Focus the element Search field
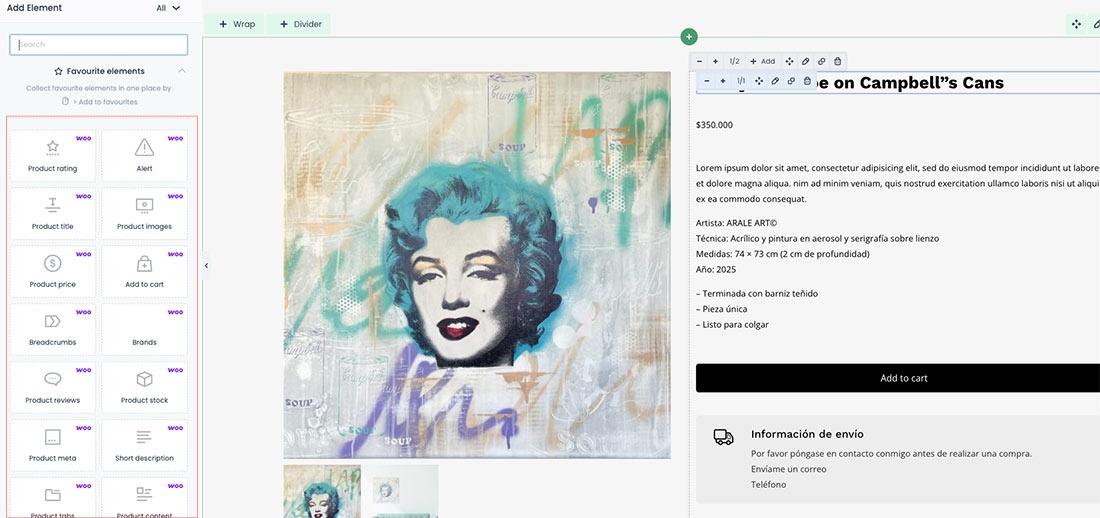The height and width of the screenshot is (518, 1100). [98, 45]
